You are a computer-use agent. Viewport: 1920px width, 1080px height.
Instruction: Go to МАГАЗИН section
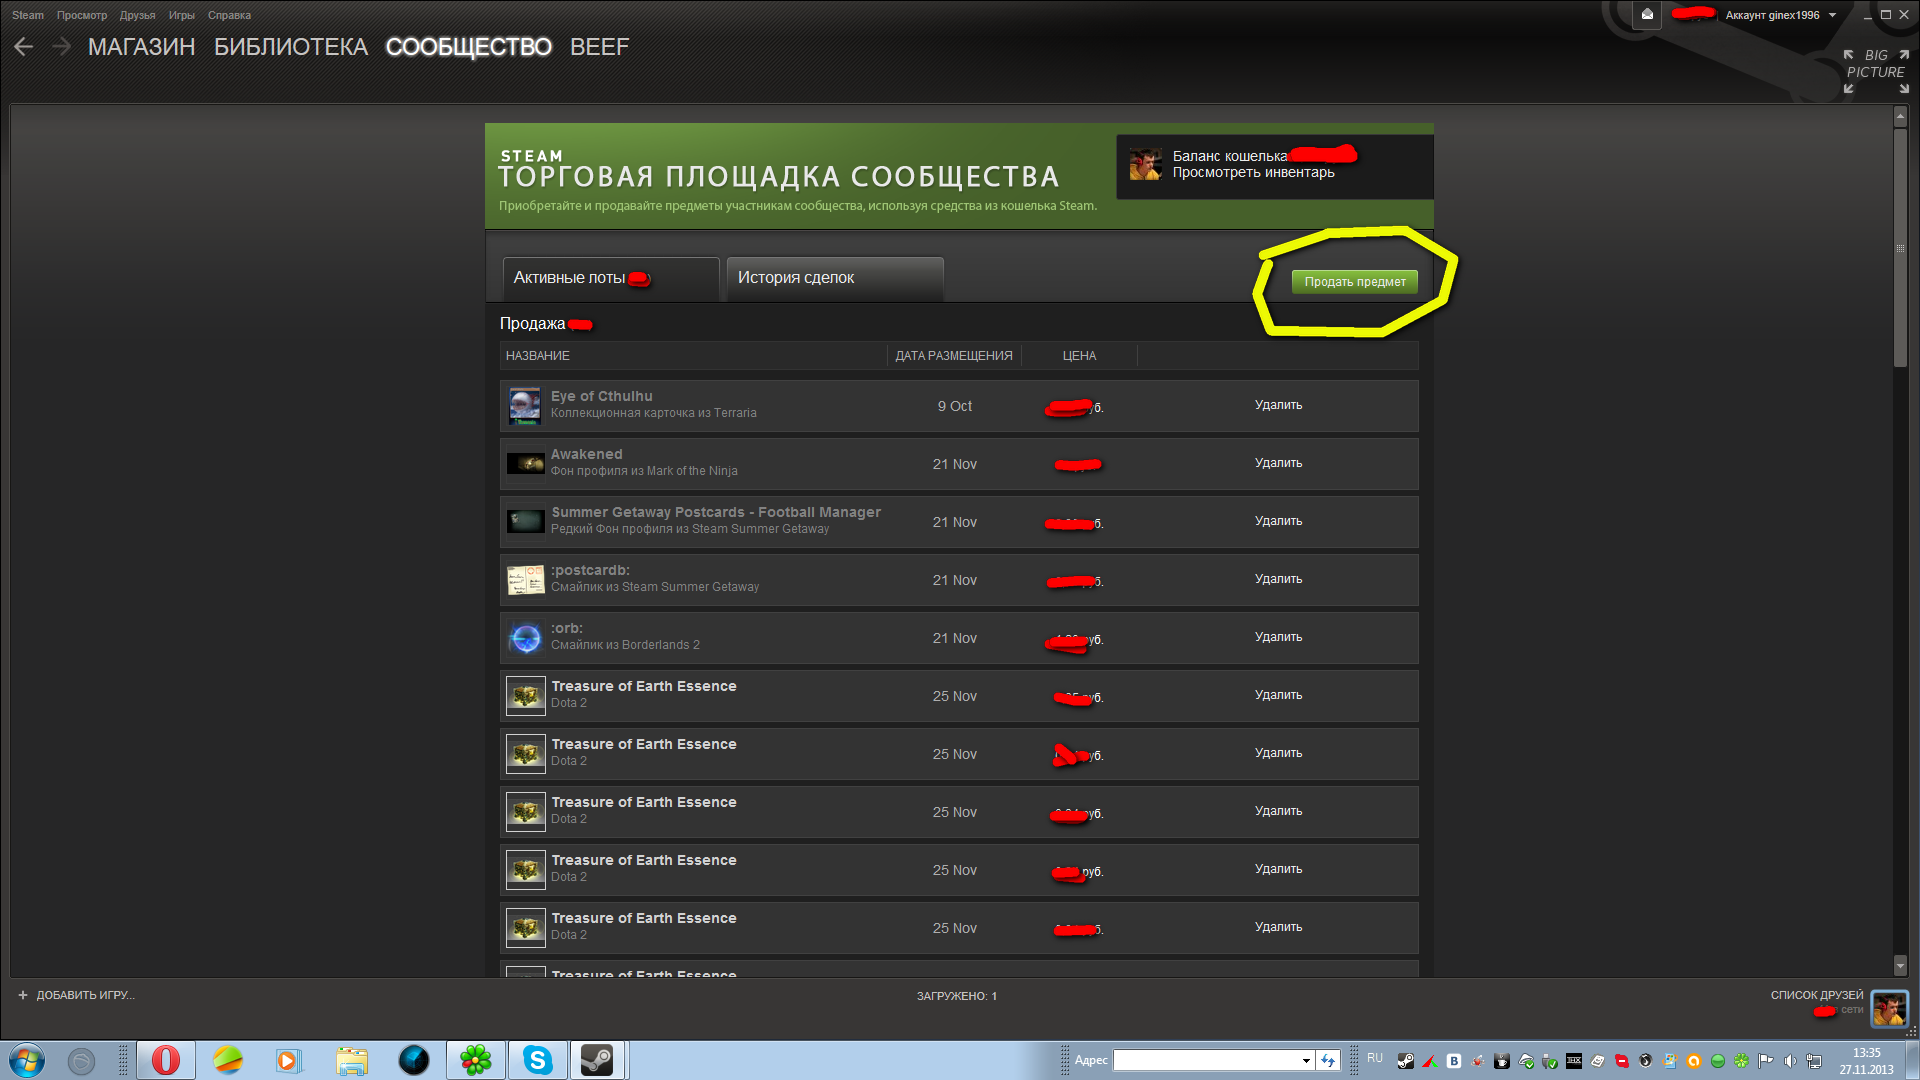click(x=141, y=47)
